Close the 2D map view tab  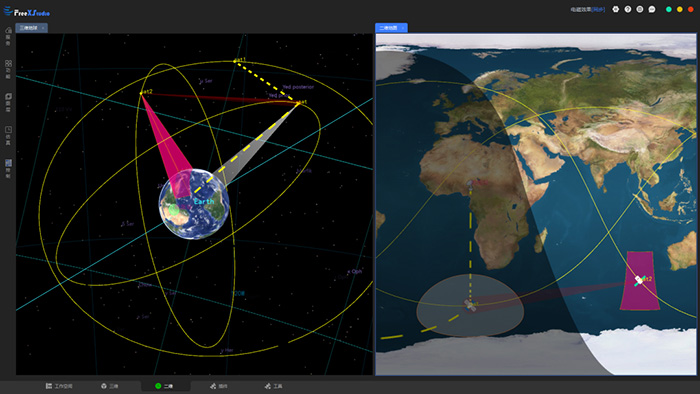(x=403, y=28)
